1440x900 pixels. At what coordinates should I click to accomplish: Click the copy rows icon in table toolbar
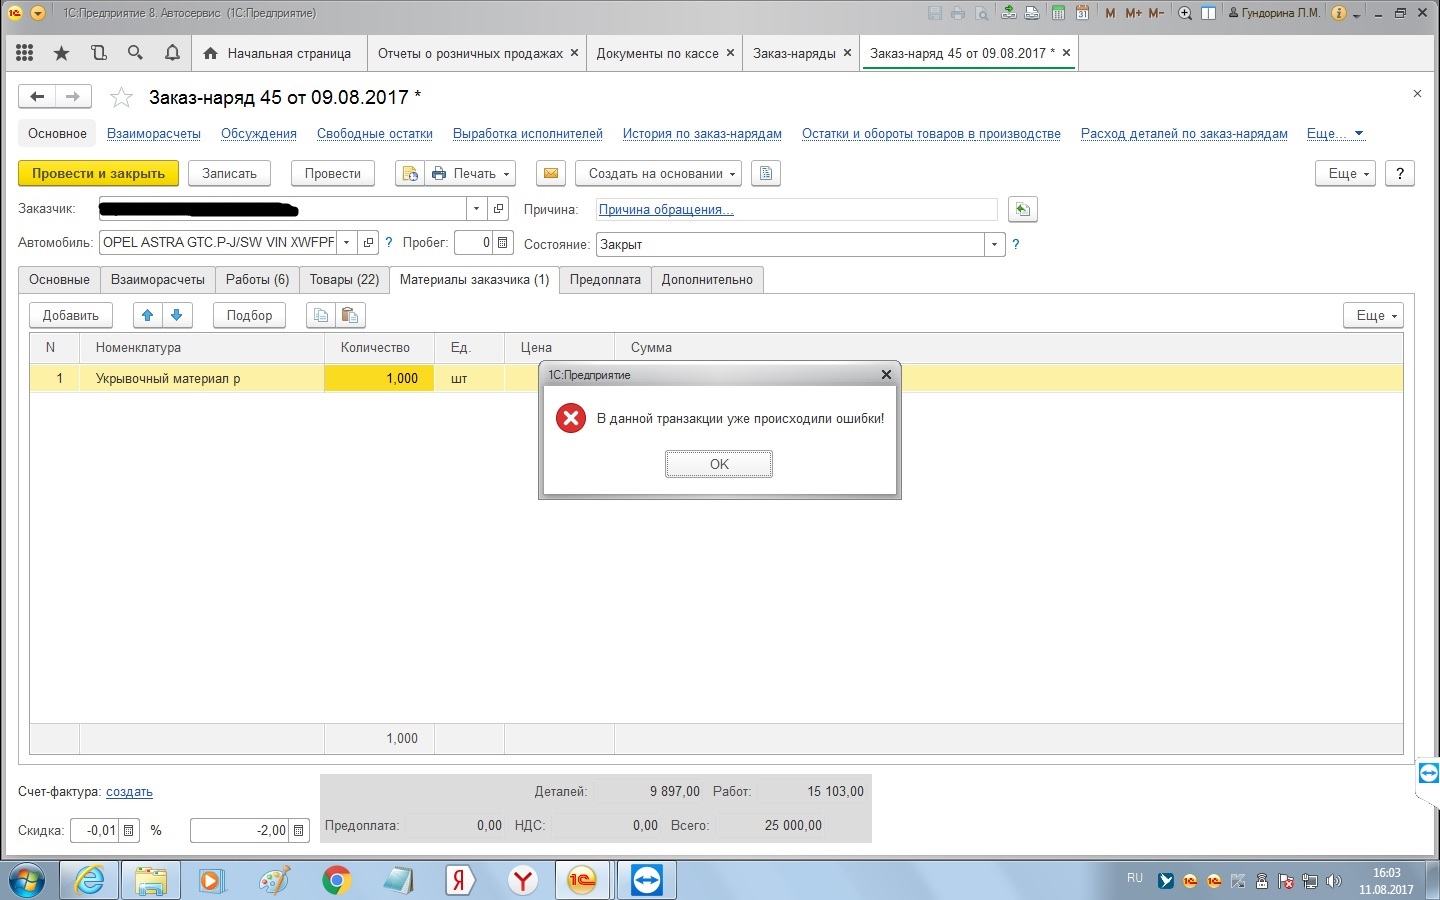click(x=321, y=315)
